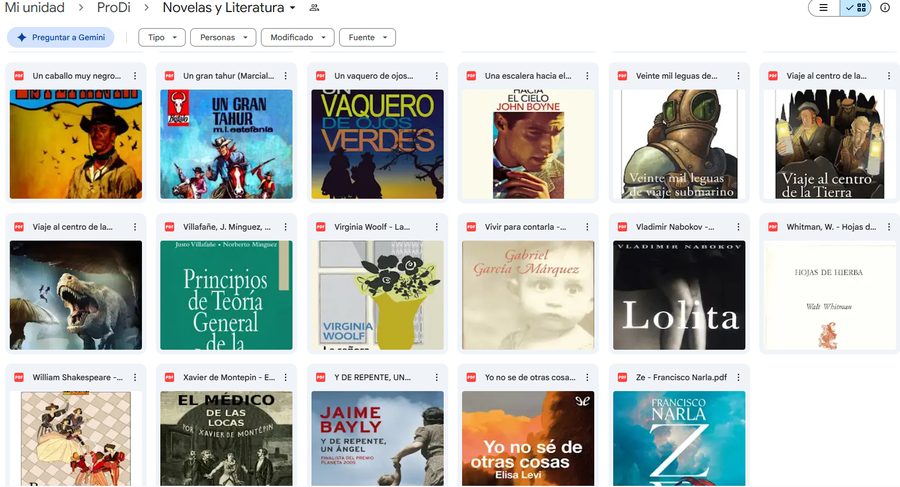The width and height of the screenshot is (900, 487).
Task: Open Francisco Narla Z cover thumbnail
Action: pos(679,439)
